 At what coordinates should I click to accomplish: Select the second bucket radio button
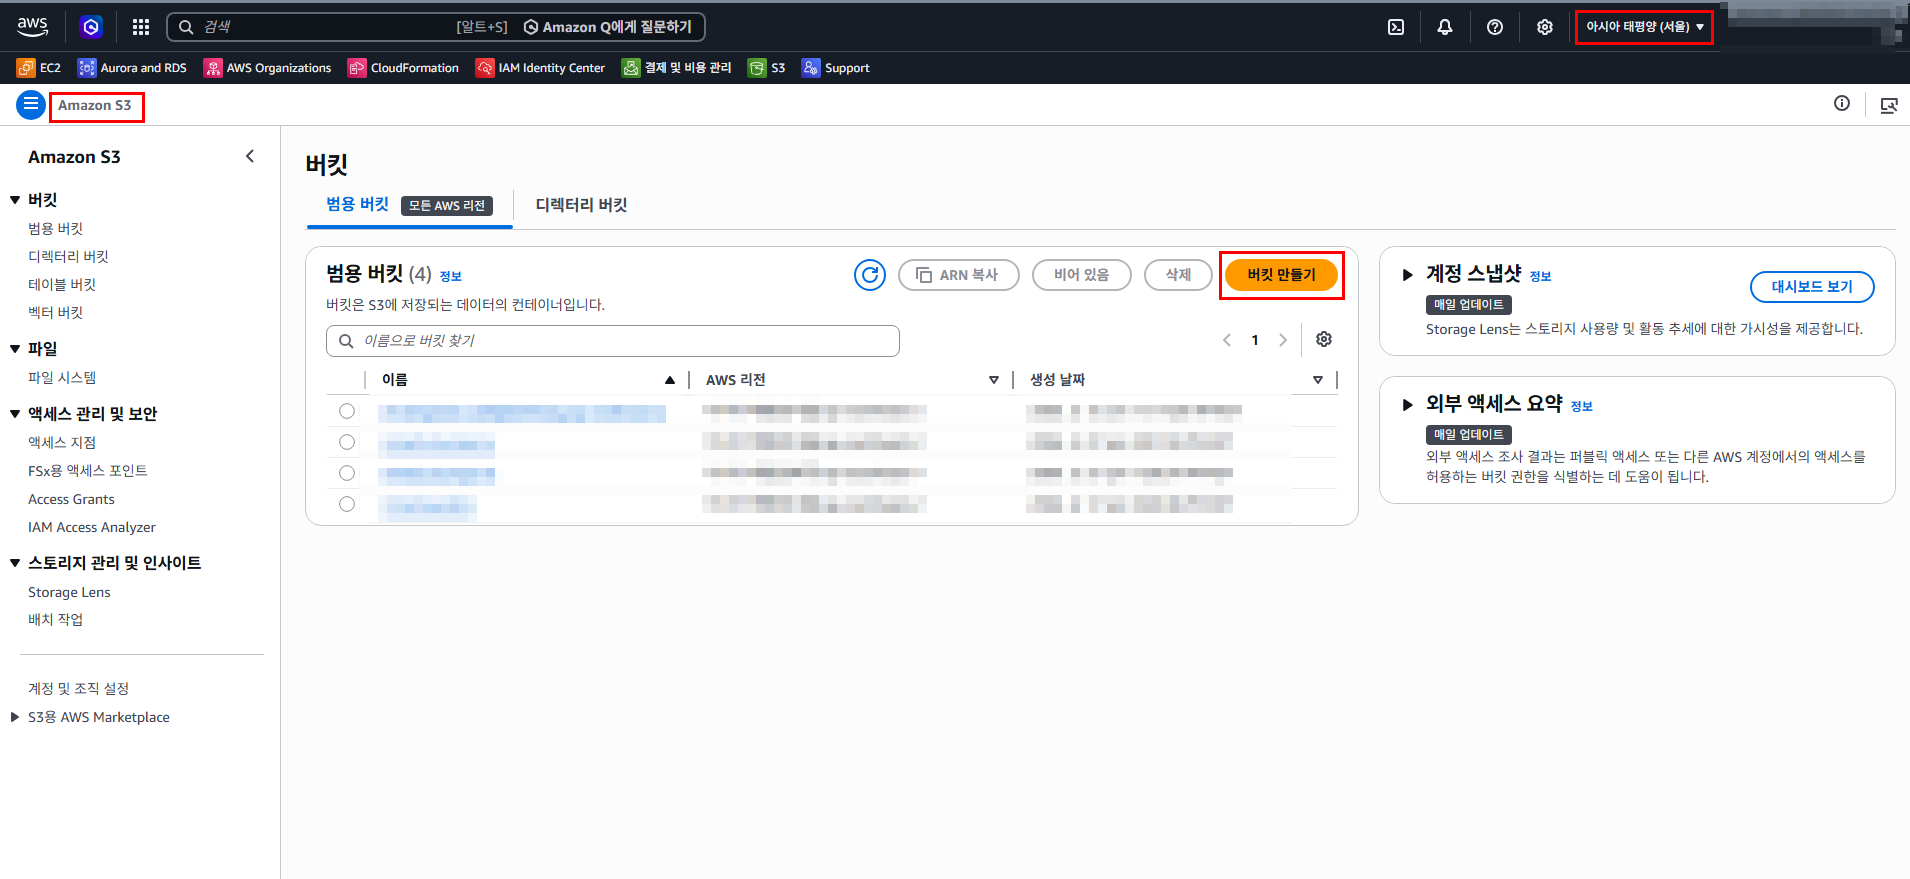coord(347,442)
